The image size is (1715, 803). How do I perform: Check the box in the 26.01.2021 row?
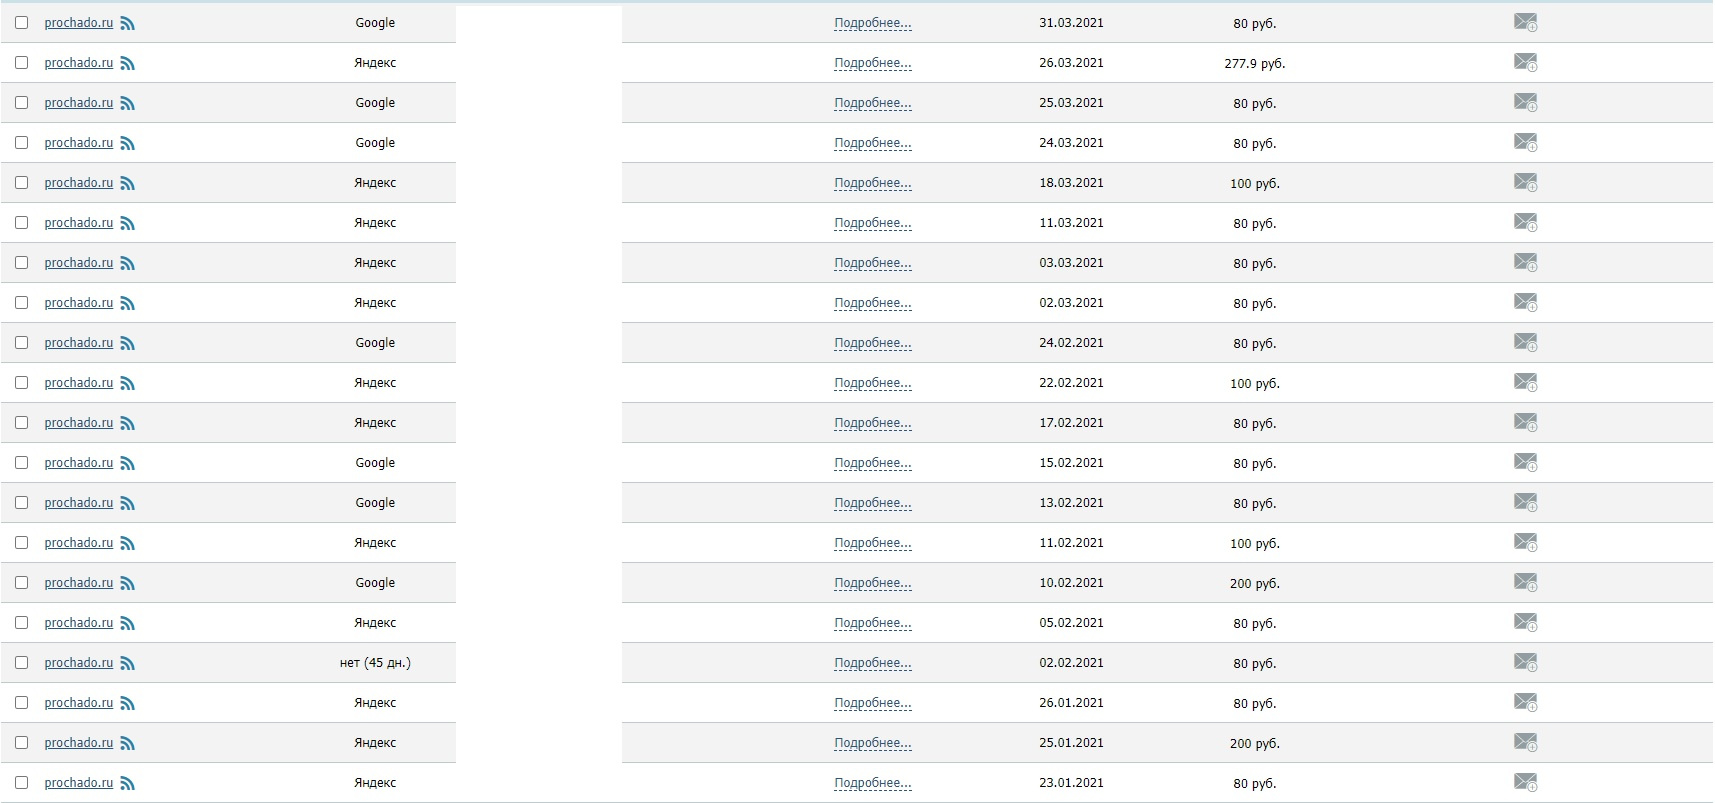click(21, 702)
